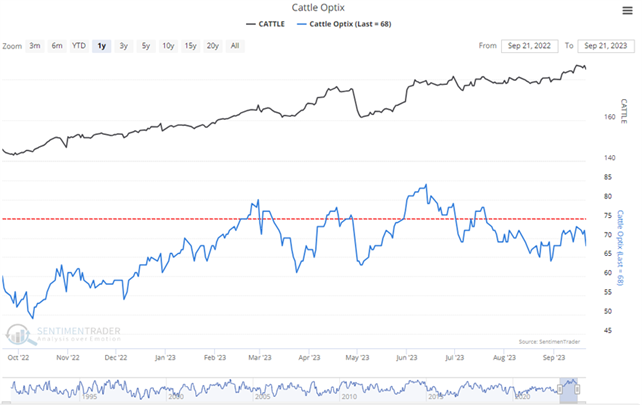
Task: Click the To date field
Action: point(608,46)
